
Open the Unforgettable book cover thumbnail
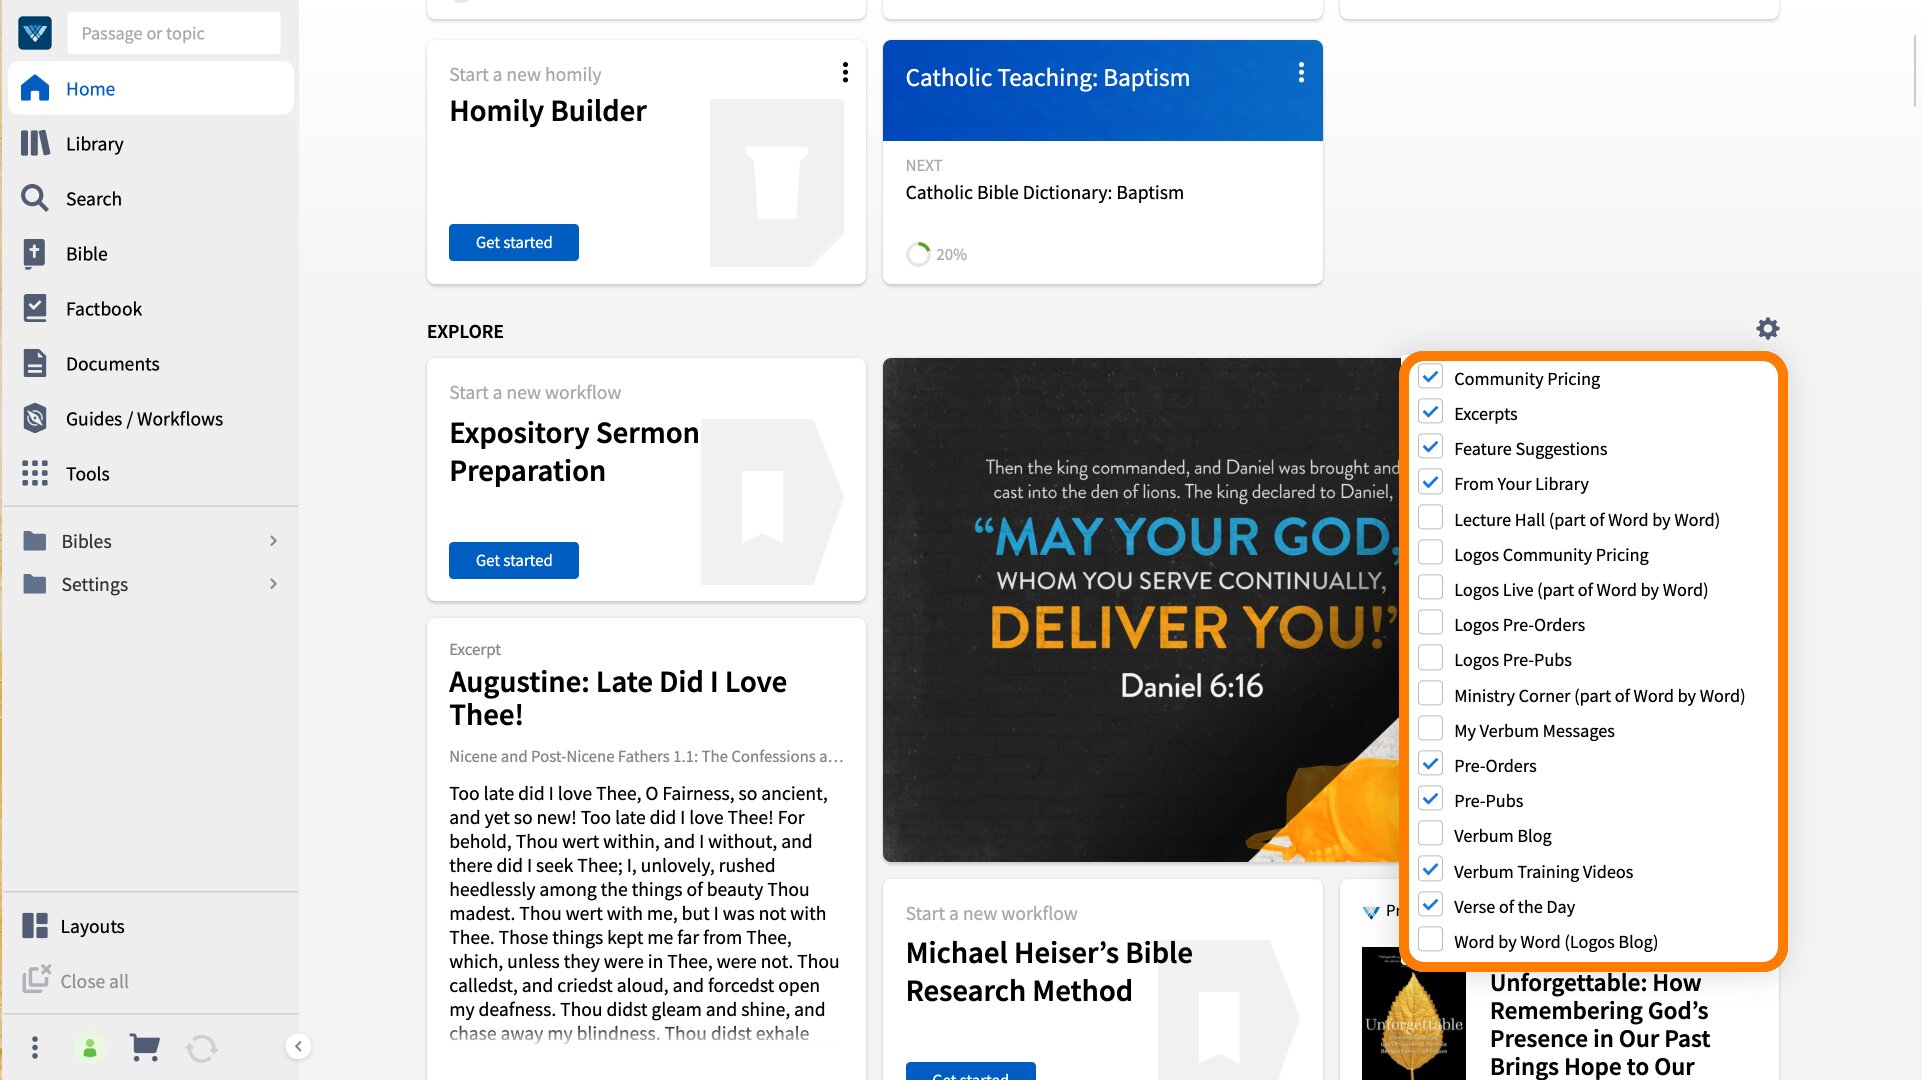pos(1413,1013)
